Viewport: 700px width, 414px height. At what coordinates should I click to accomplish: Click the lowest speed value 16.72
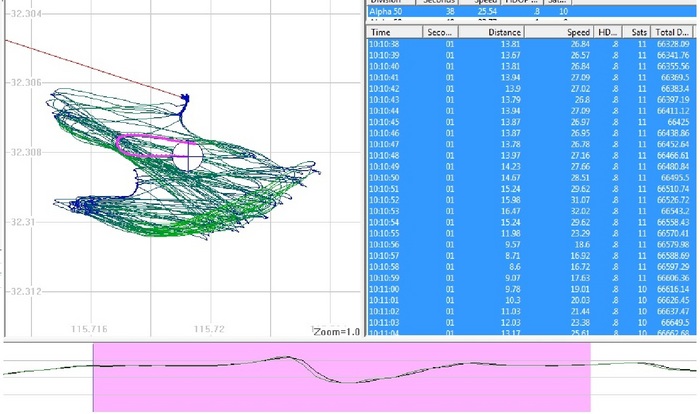pyautogui.click(x=580, y=267)
